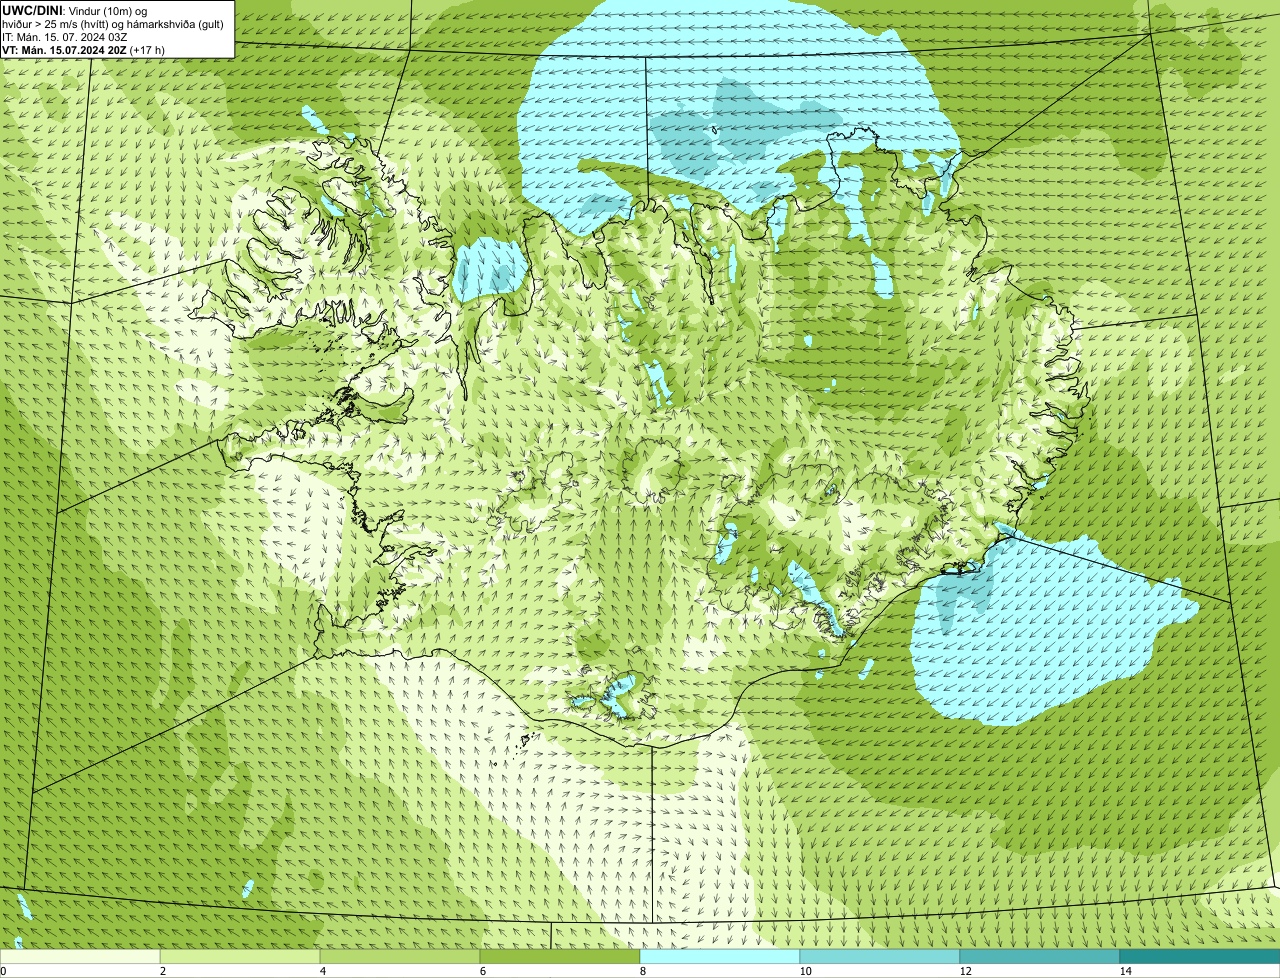1280x978 pixels.
Task: Click the "4" scale label under the color bar
Action: pyautogui.click(x=322, y=971)
